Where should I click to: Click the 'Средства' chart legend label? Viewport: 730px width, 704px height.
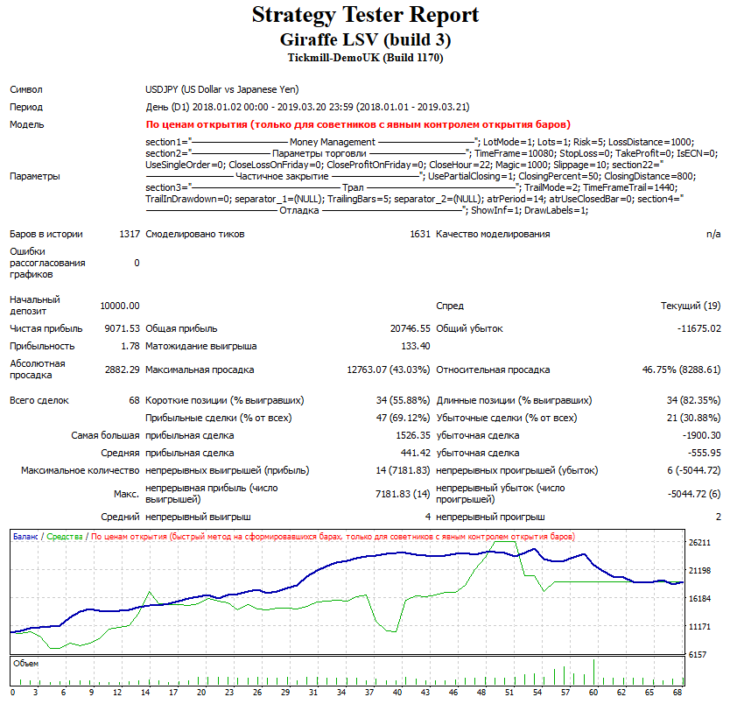[x=65, y=536]
